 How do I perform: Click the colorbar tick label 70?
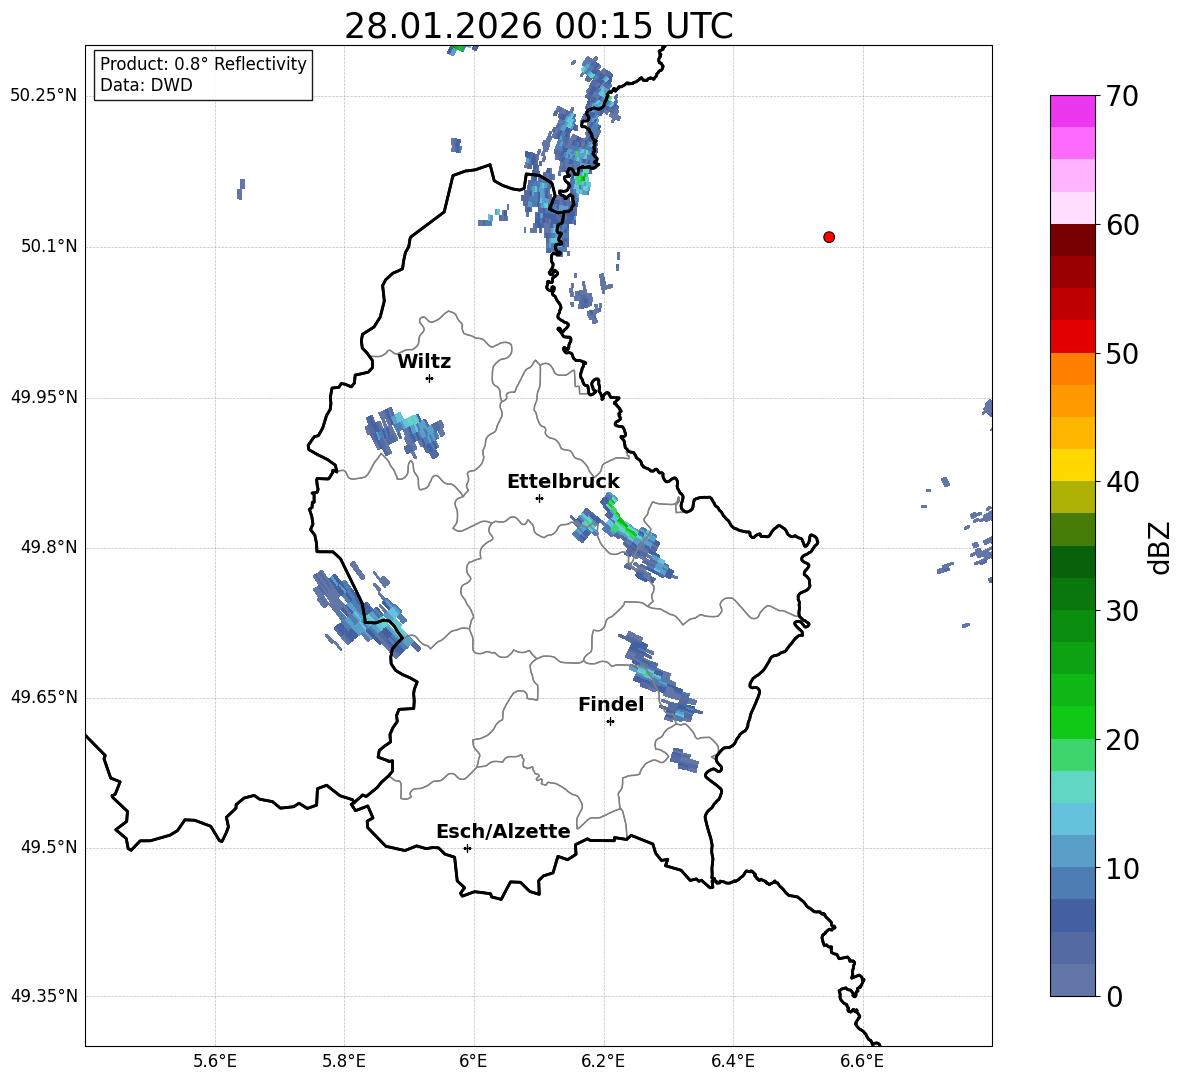tap(1122, 96)
